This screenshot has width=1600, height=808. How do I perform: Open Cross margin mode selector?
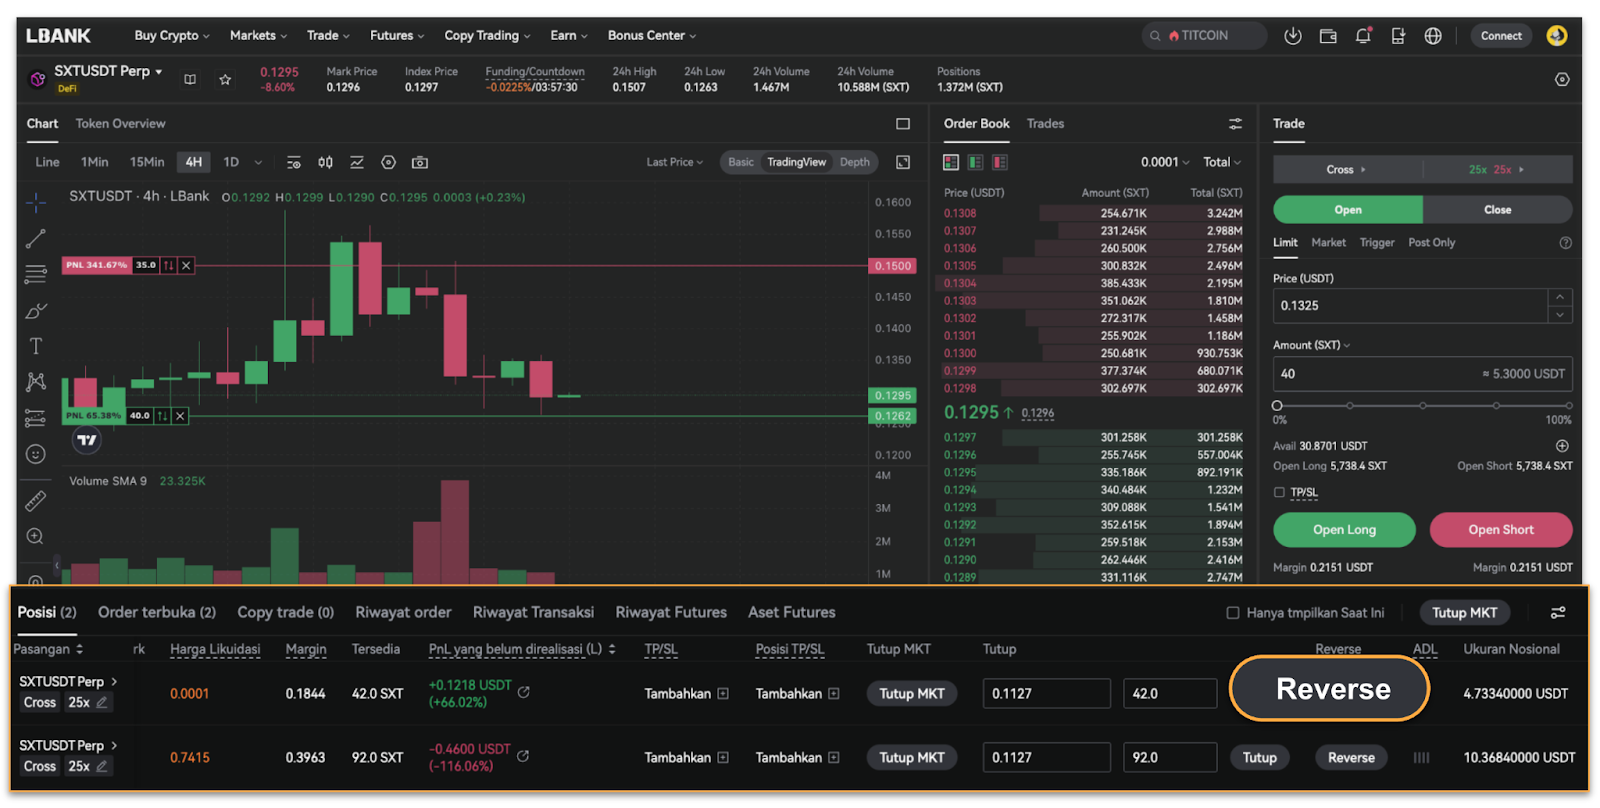point(1346,169)
